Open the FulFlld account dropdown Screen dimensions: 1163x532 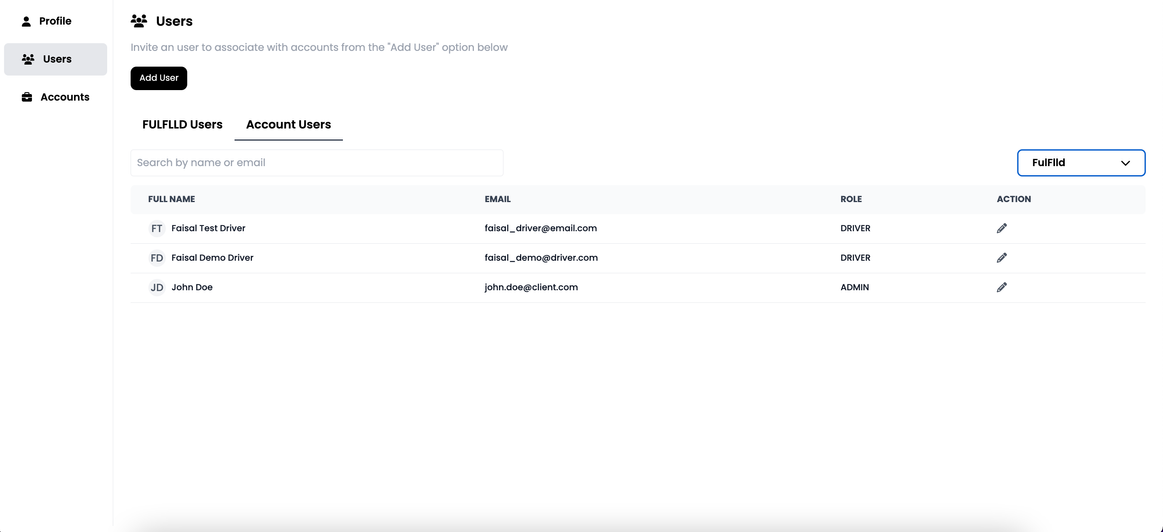(x=1080, y=163)
